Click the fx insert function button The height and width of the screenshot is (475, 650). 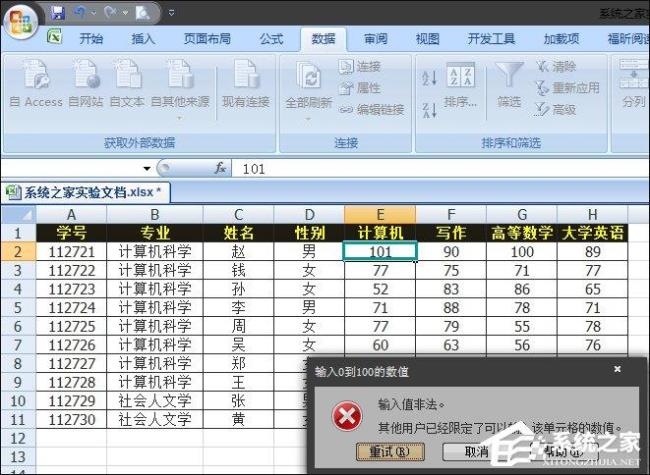point(220,168)
